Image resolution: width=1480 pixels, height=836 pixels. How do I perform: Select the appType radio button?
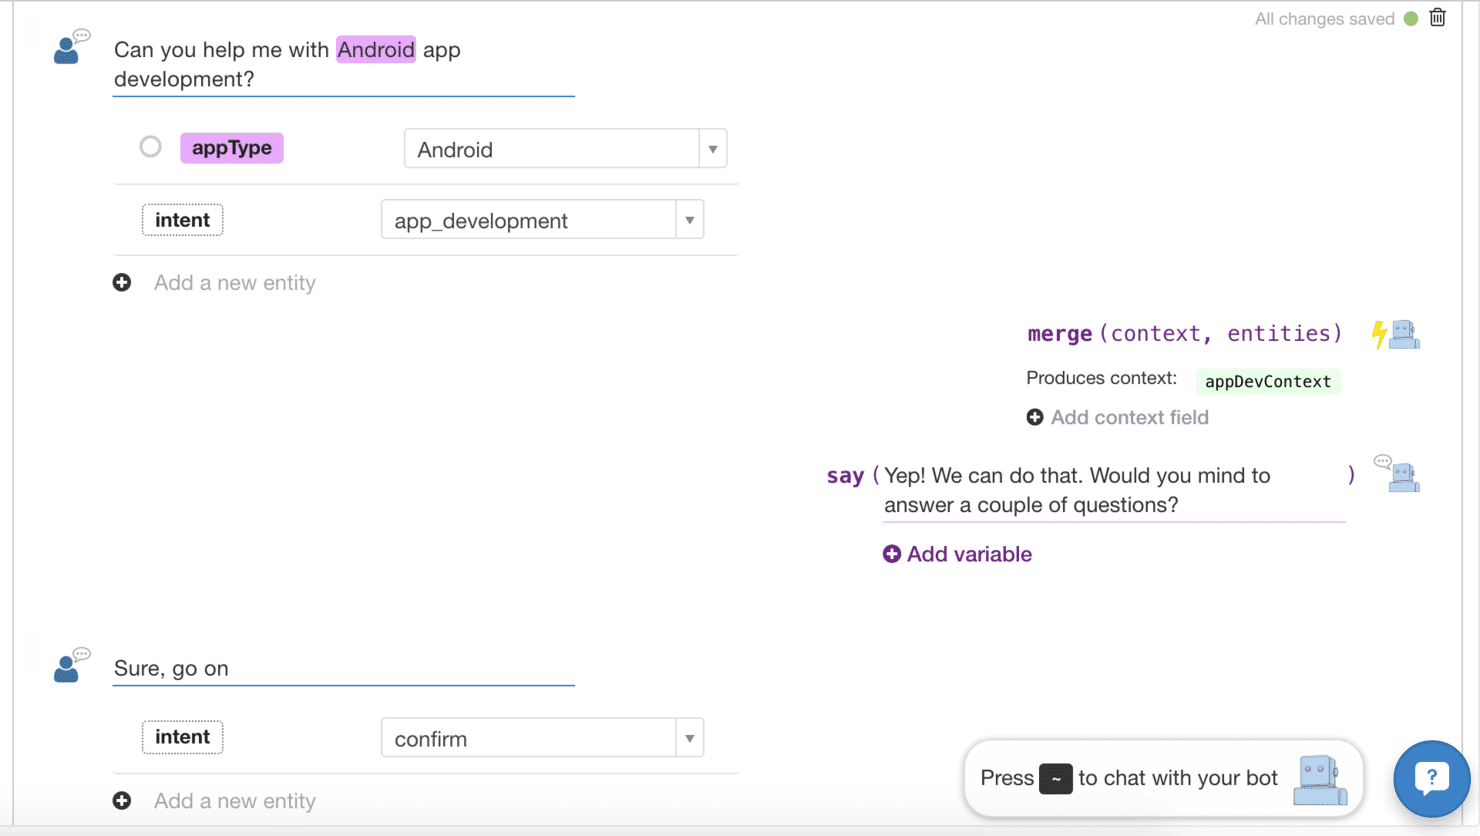tap(150, 147)
